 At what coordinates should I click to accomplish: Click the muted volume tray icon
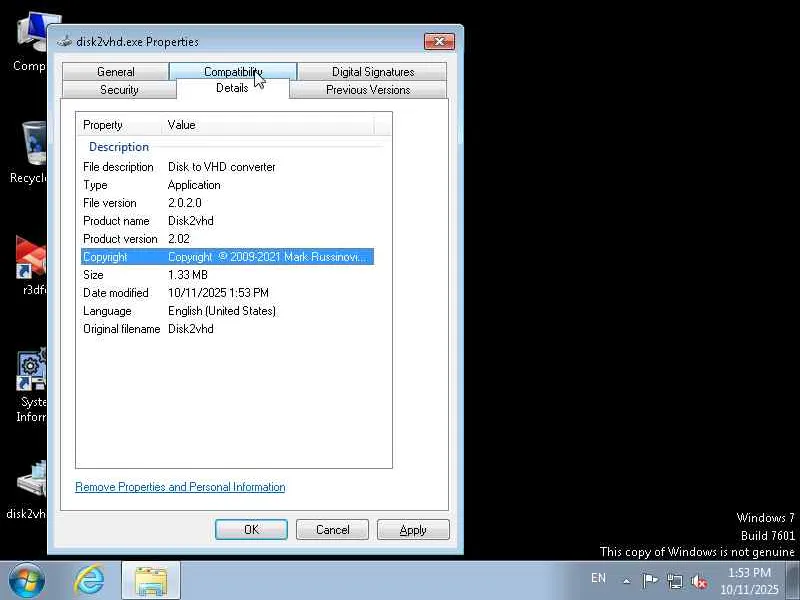pyautogui.click(x=699, y=581)
